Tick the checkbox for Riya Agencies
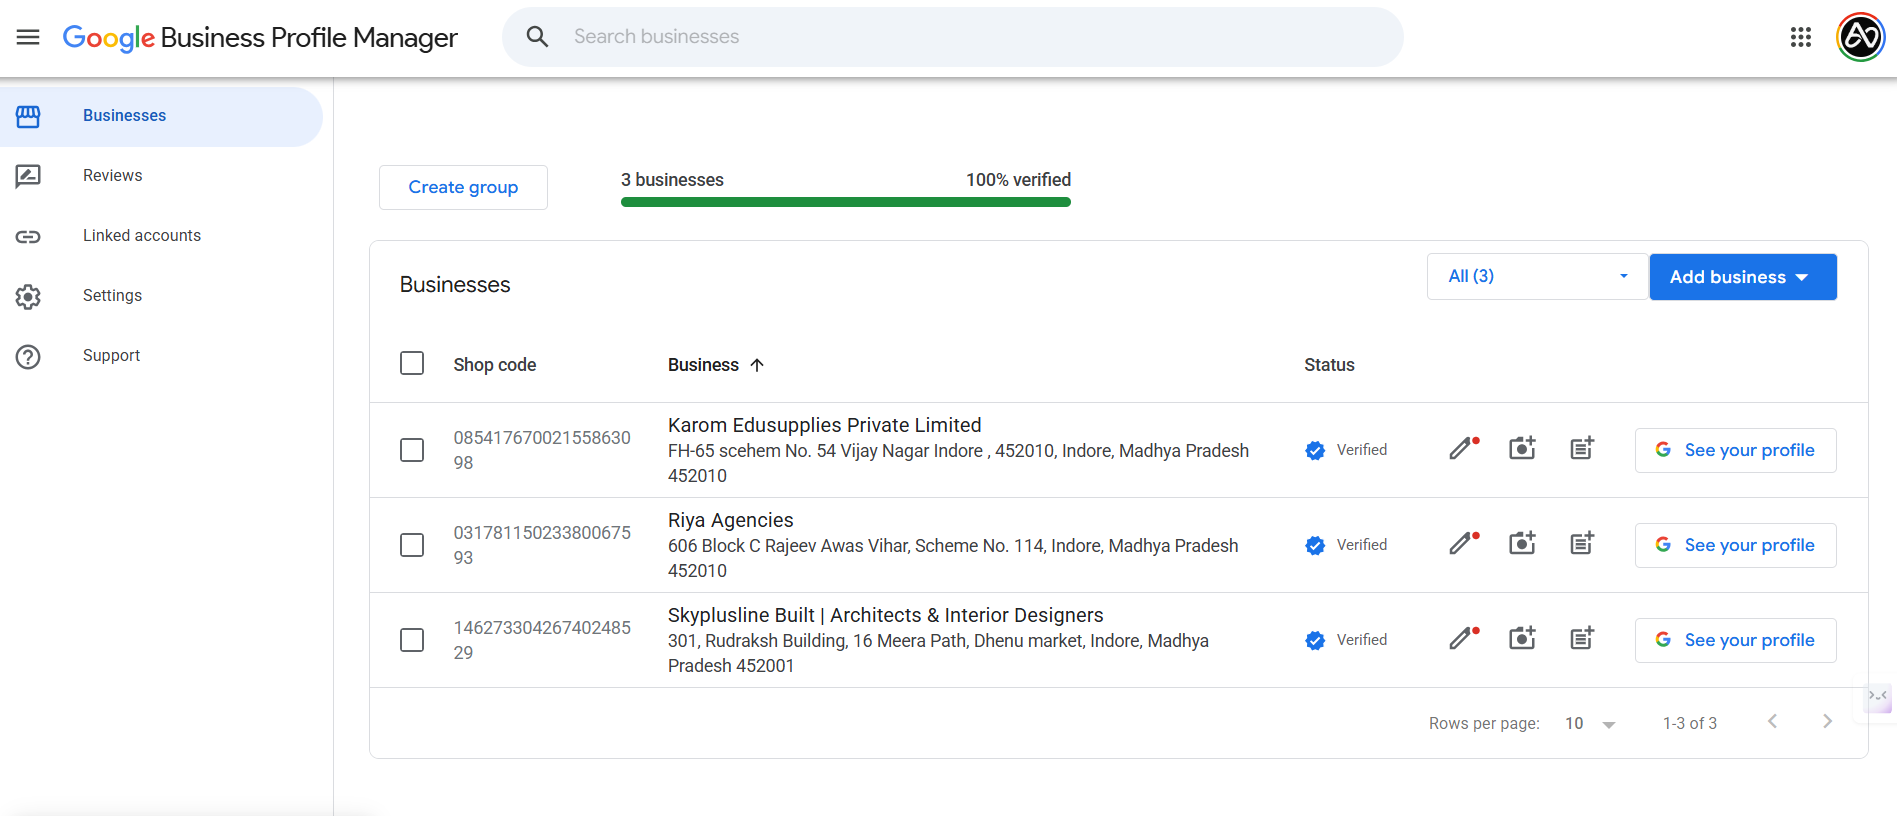 coord(412,545)
